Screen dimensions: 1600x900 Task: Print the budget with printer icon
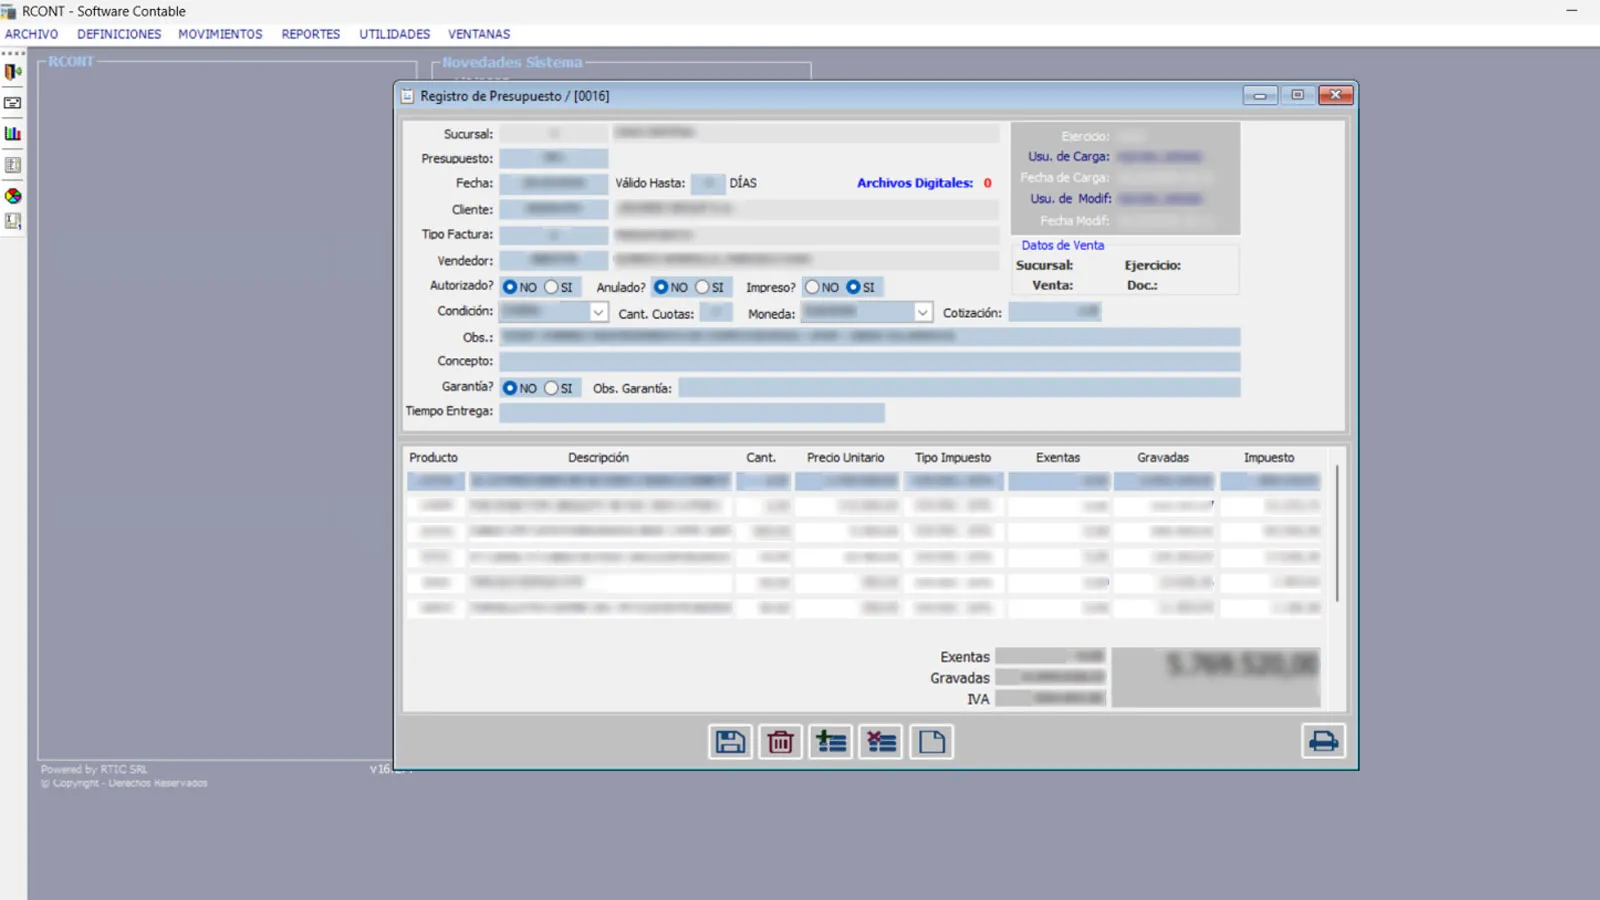pos(1323,741)
